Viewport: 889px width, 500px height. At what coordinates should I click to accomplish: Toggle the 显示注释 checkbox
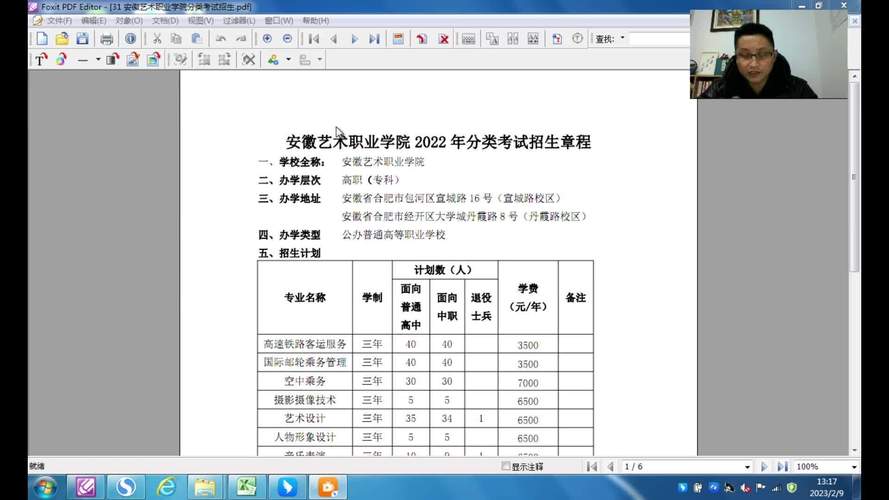click(506, 466)
